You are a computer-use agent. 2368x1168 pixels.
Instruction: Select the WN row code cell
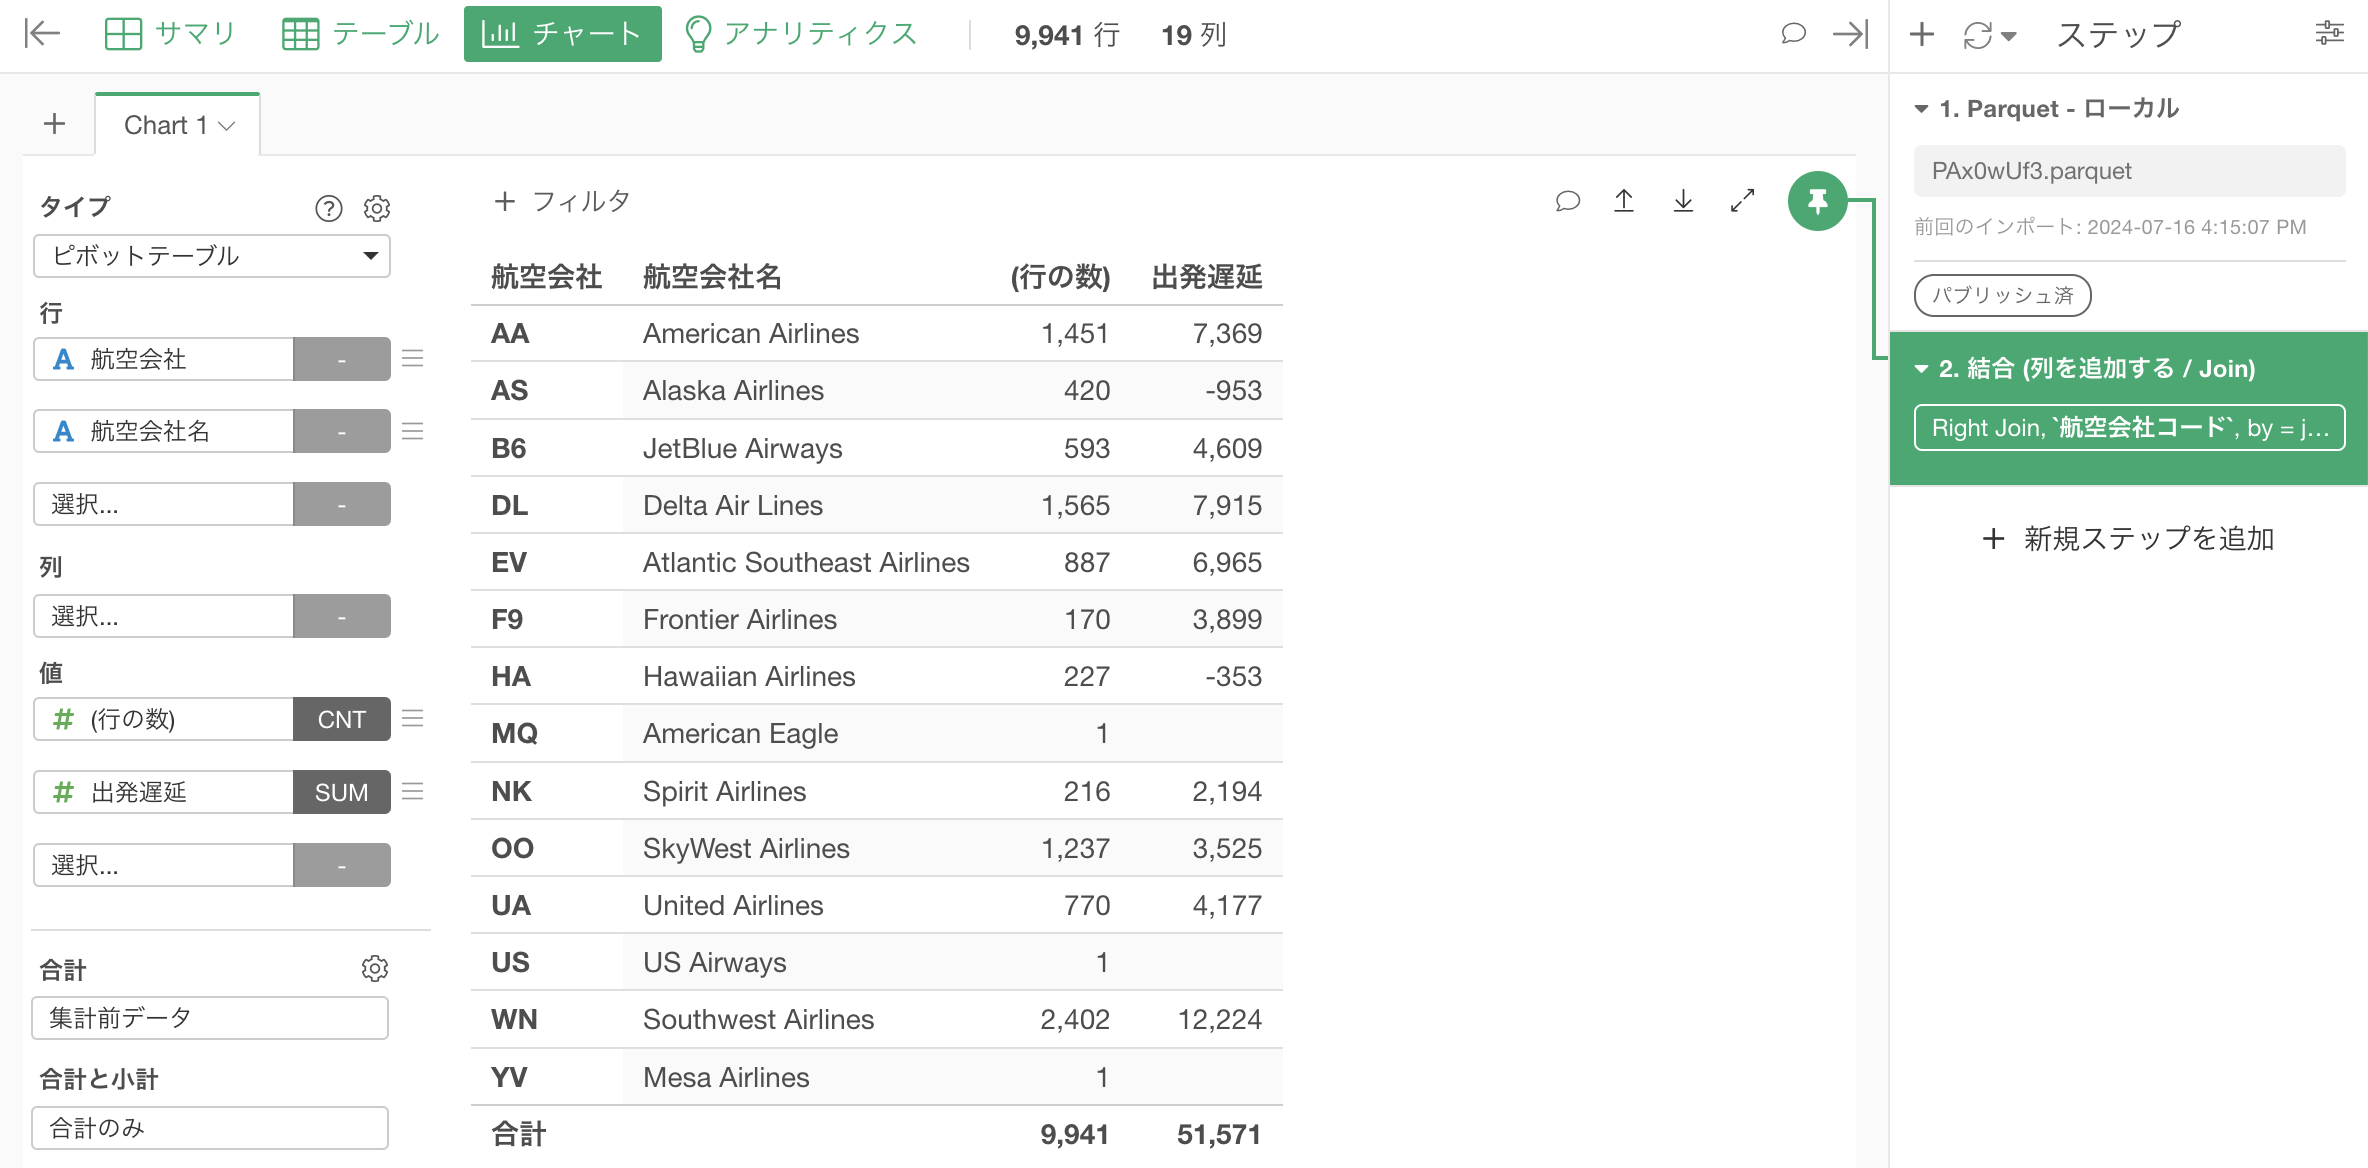(x=514, y=1020)
